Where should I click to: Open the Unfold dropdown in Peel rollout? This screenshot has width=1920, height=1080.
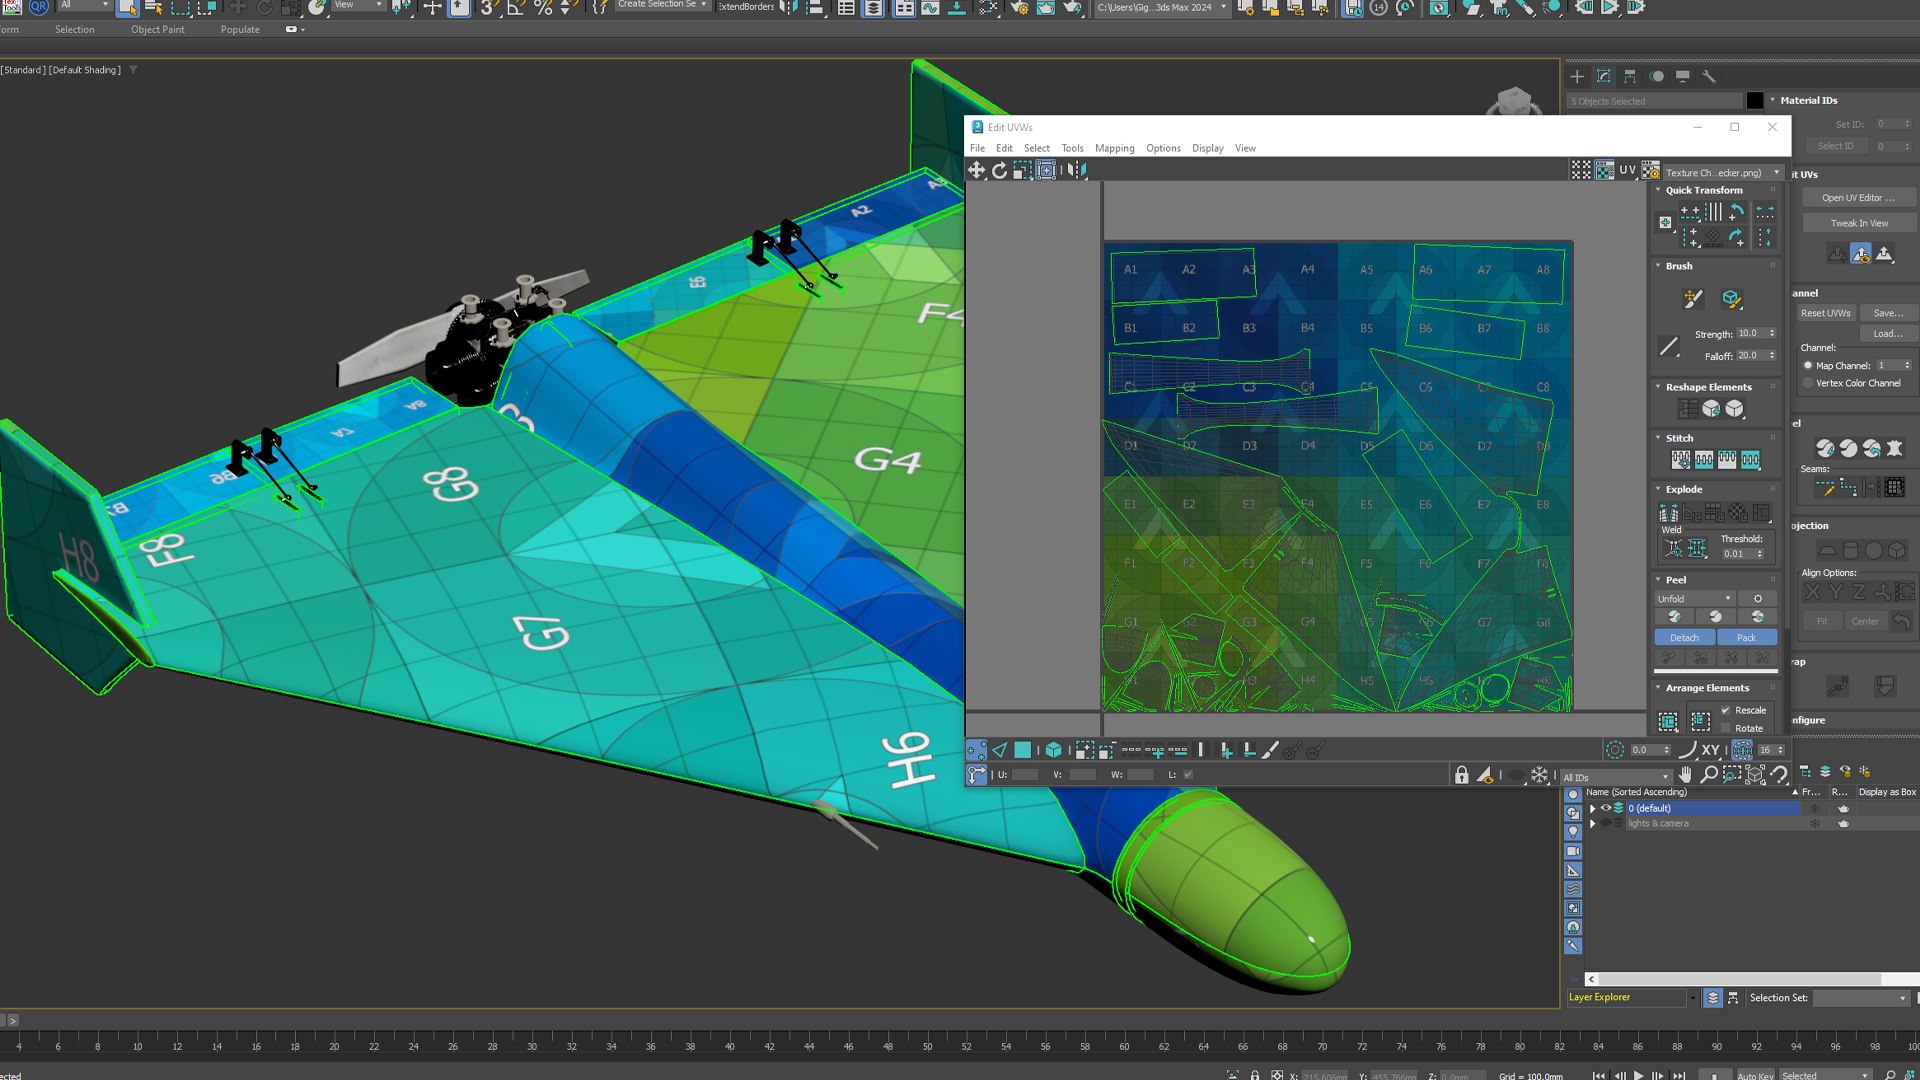coord(1694,599)
